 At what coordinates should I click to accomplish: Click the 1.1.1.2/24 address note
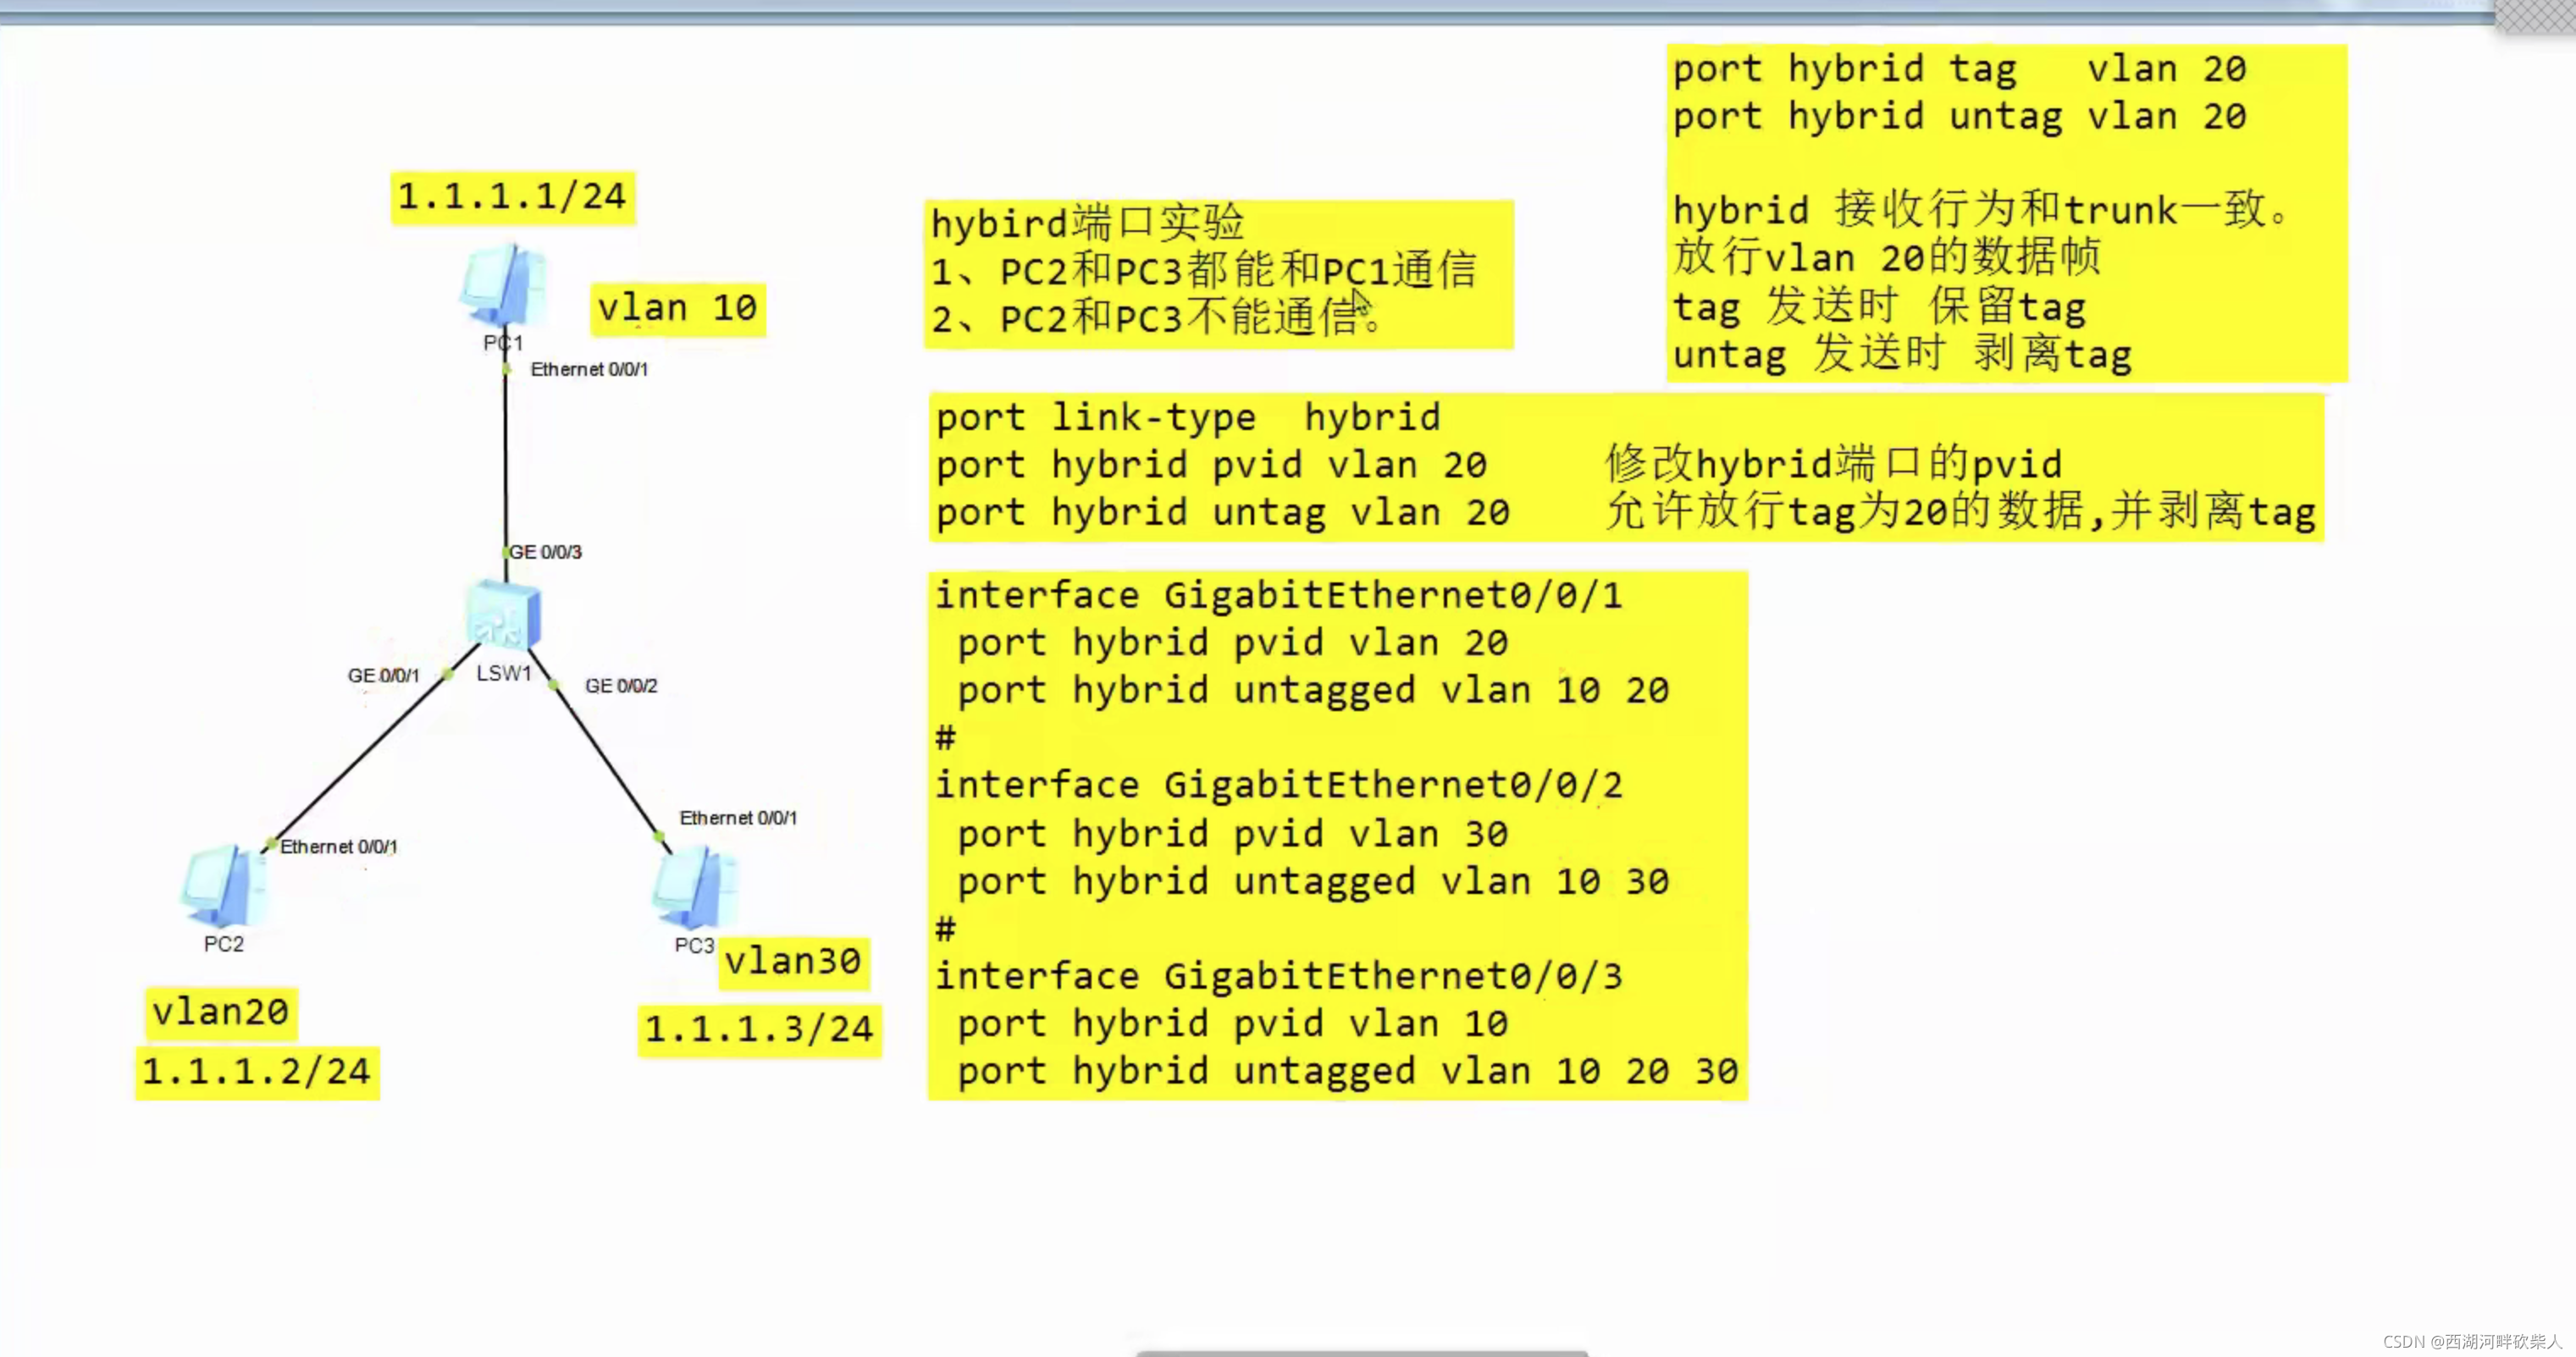[x=257, y=1072]
